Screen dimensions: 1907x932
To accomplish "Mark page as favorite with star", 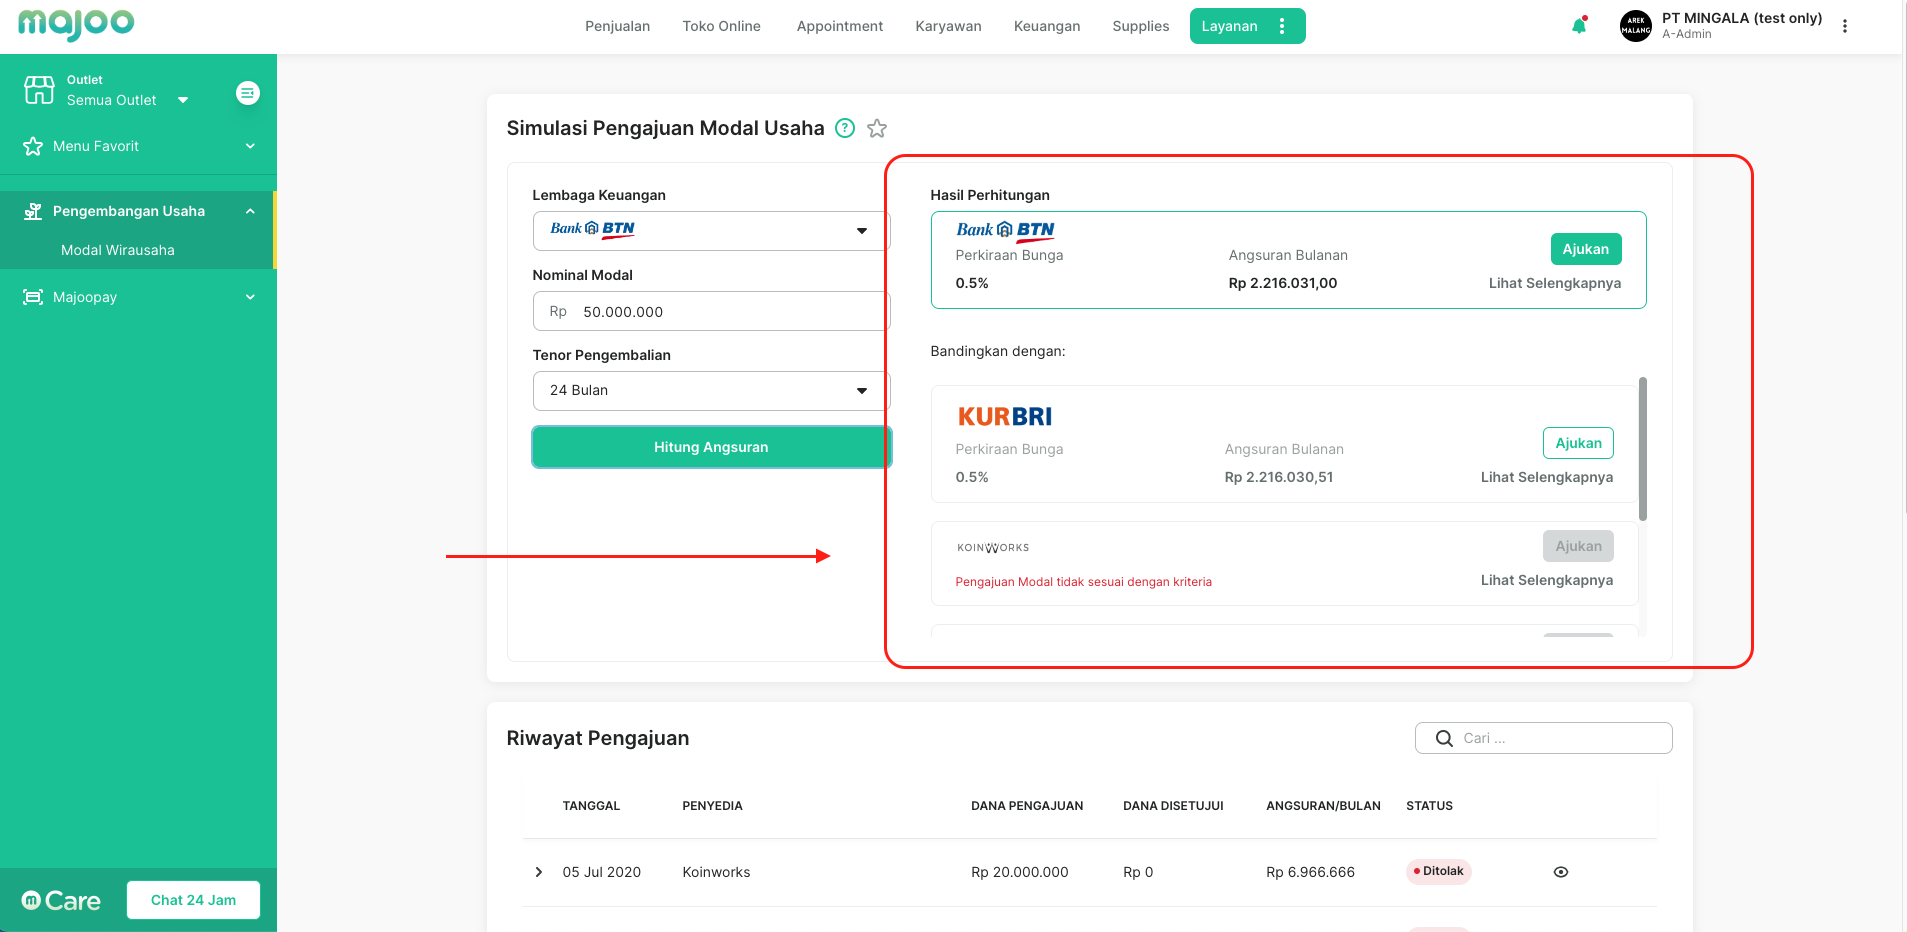I will point(877,128).
